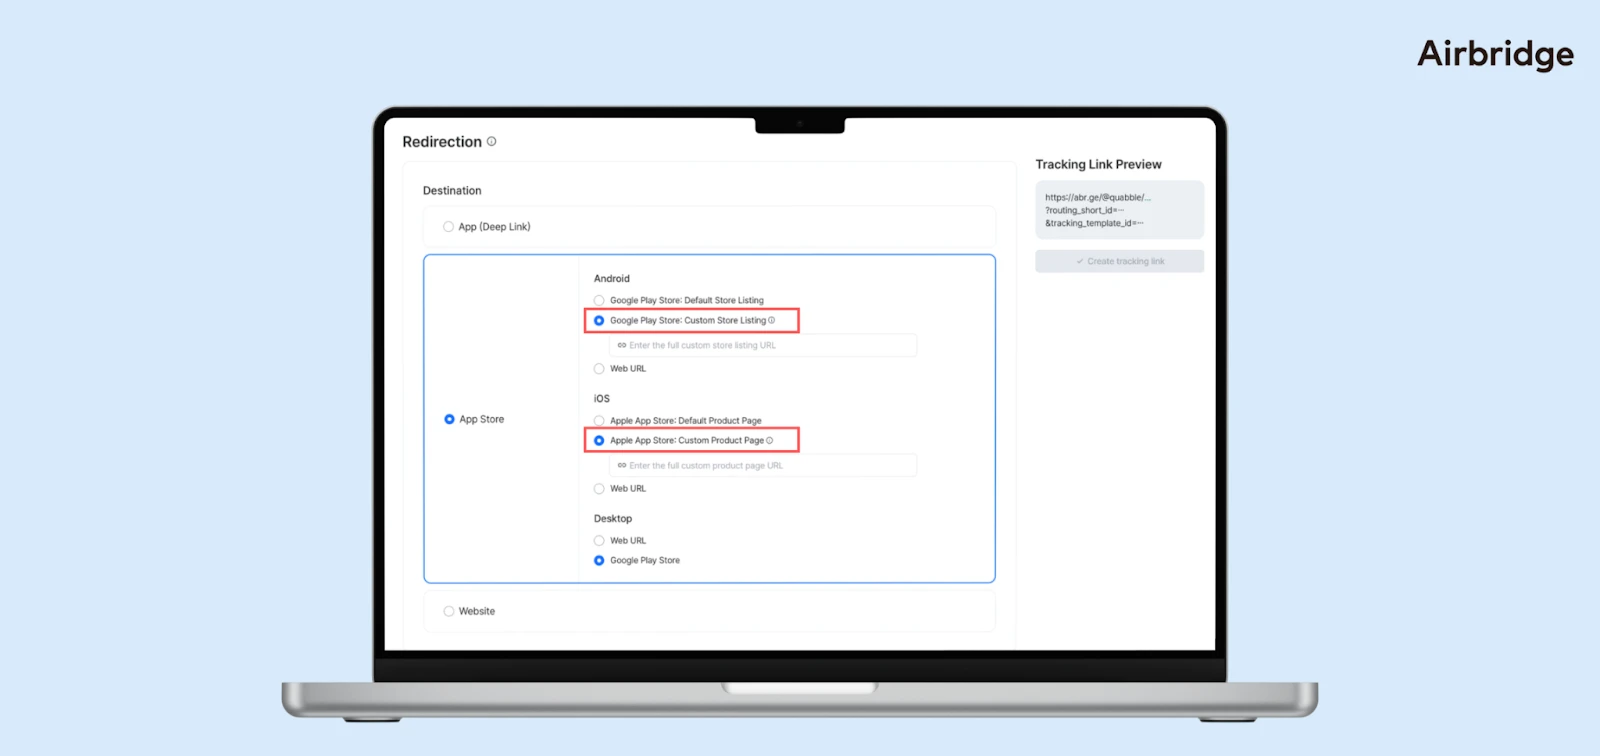Select Google Play Store under Desktop
This screenshot has height=756, width=1600.
coord(599,561)
